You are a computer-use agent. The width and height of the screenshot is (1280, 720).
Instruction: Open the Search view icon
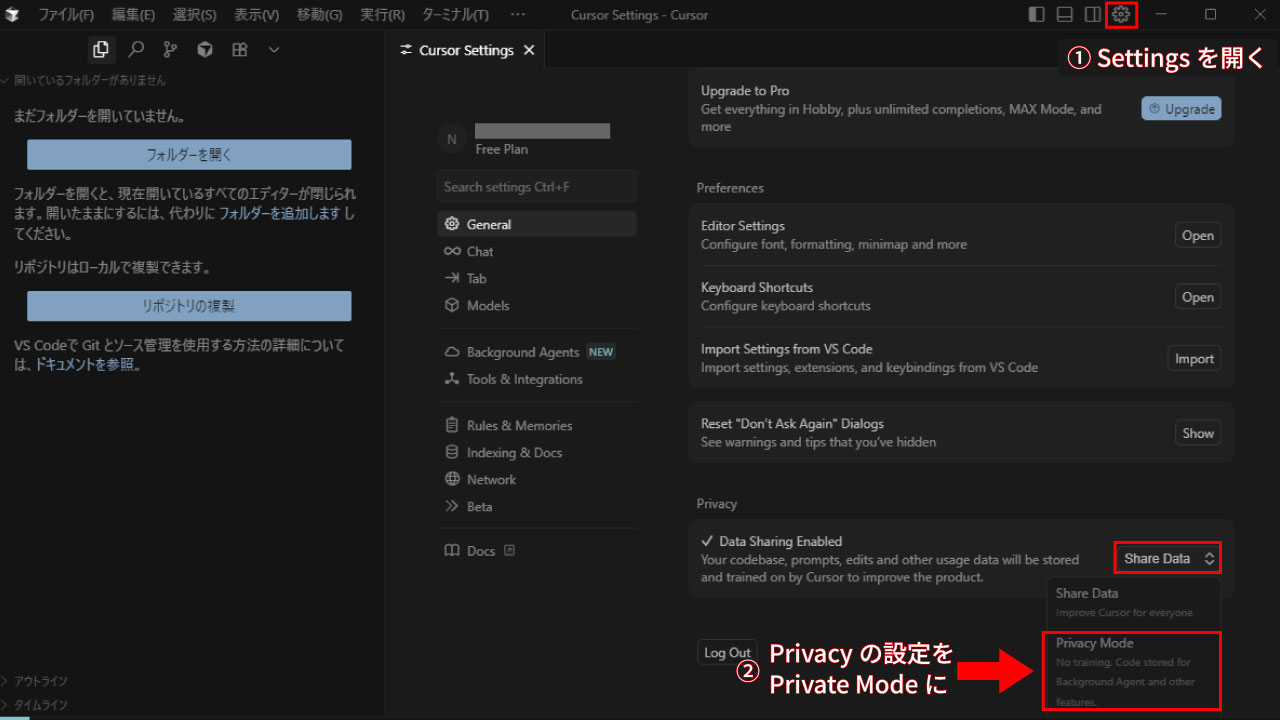coord(136,49)
